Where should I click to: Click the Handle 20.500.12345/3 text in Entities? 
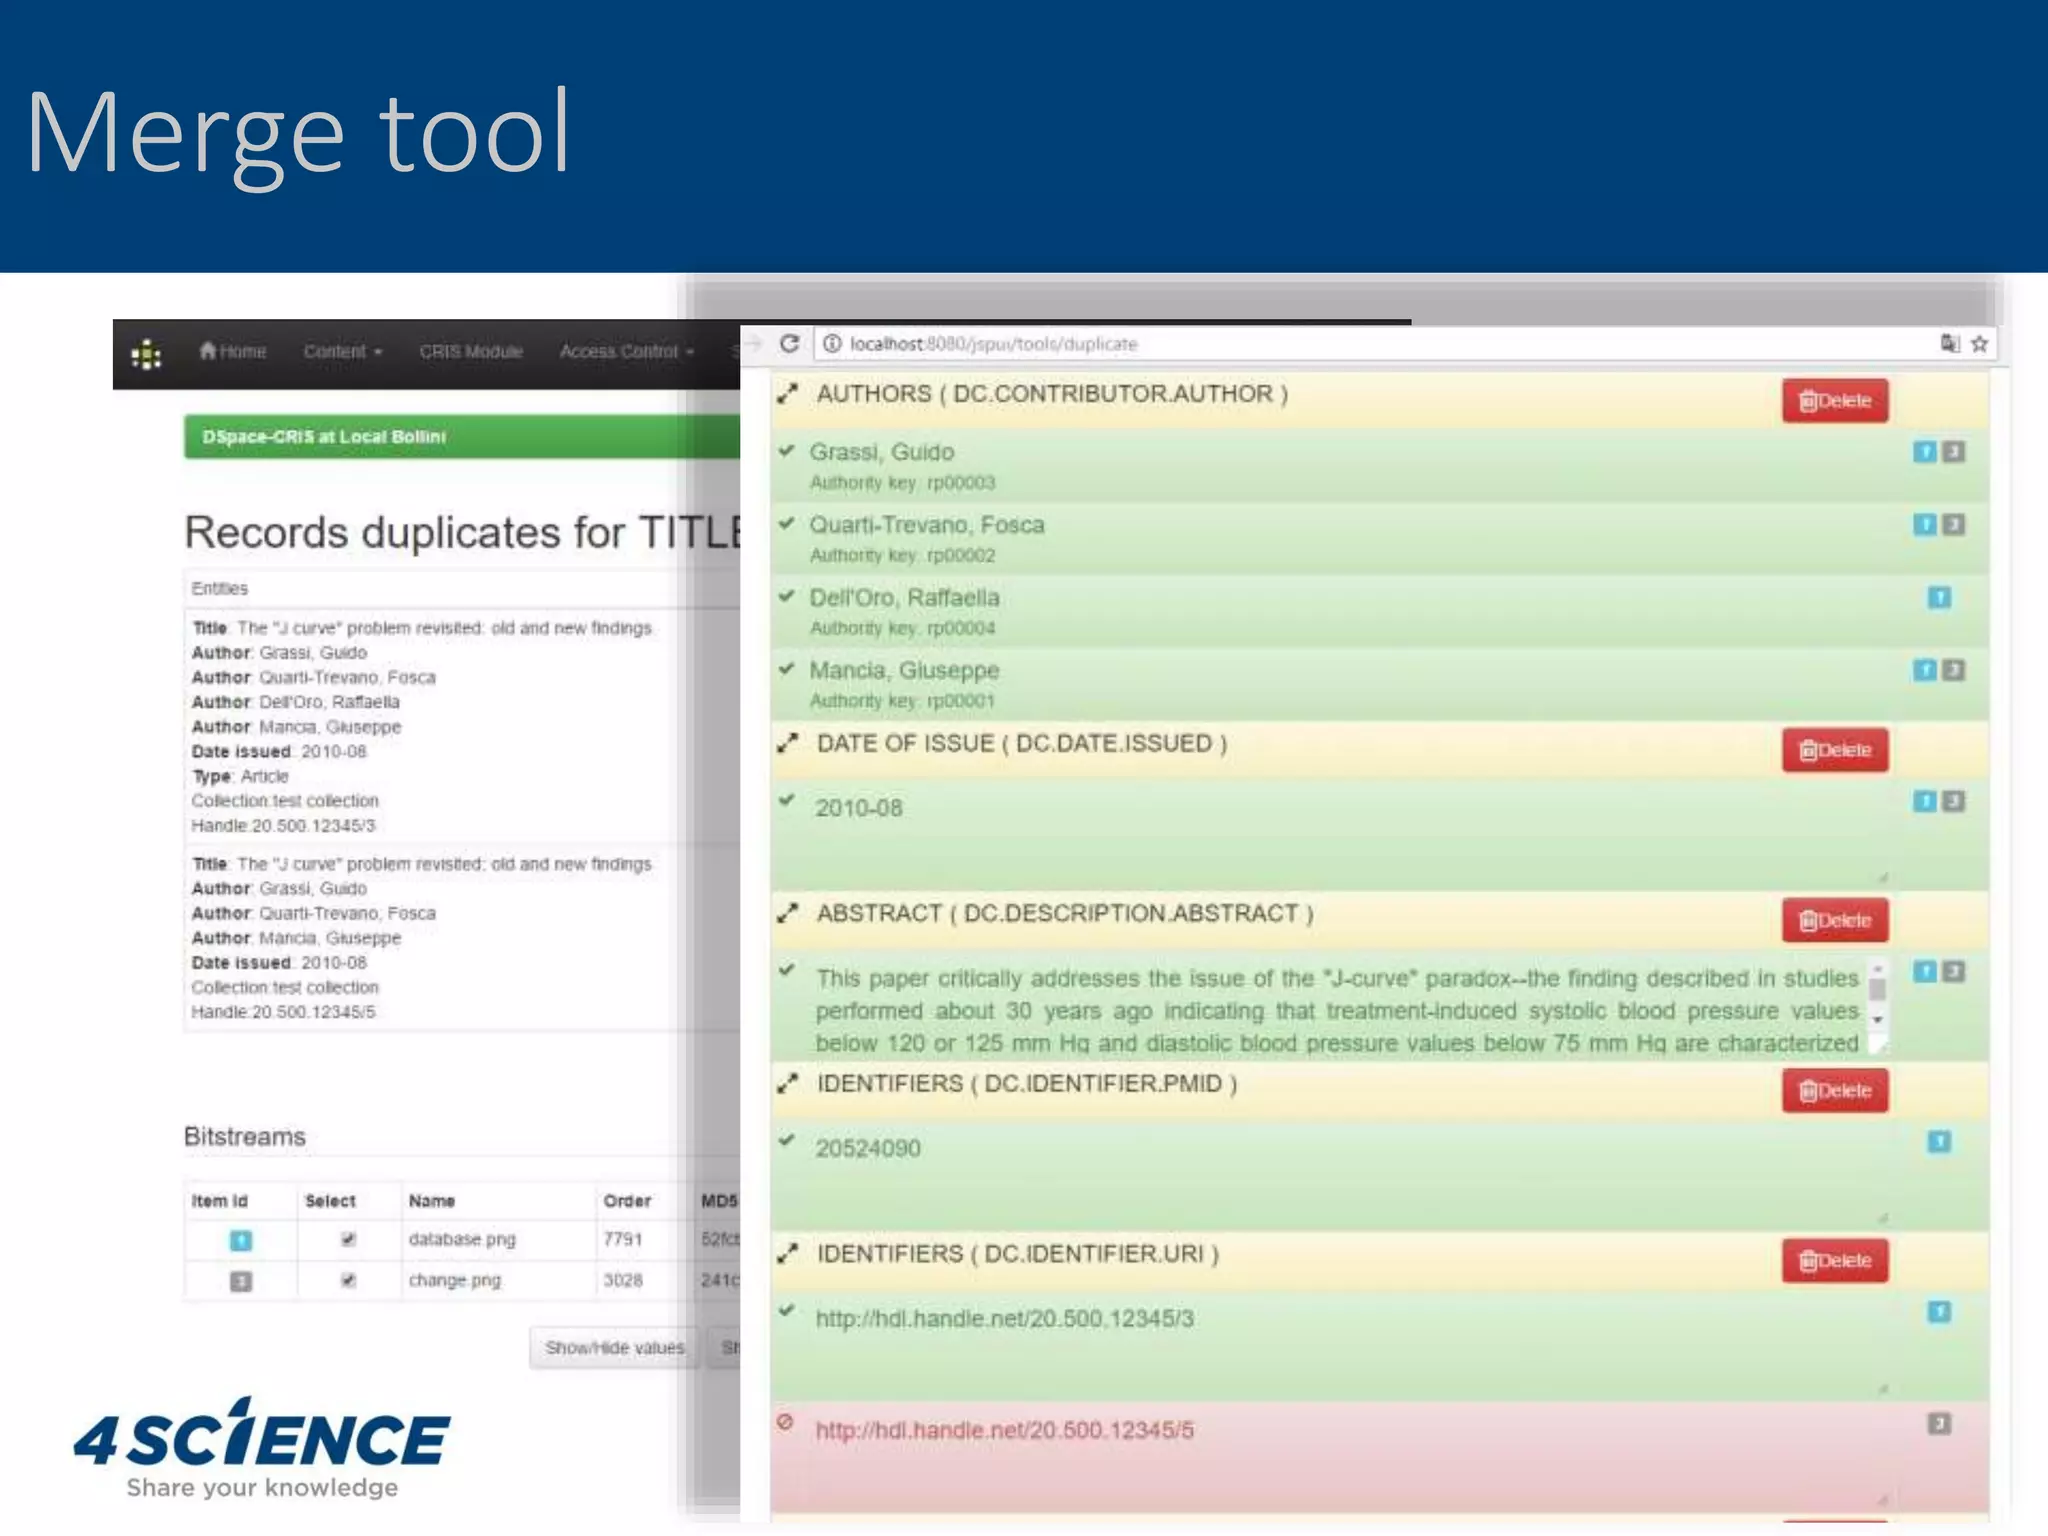point(284,826)
